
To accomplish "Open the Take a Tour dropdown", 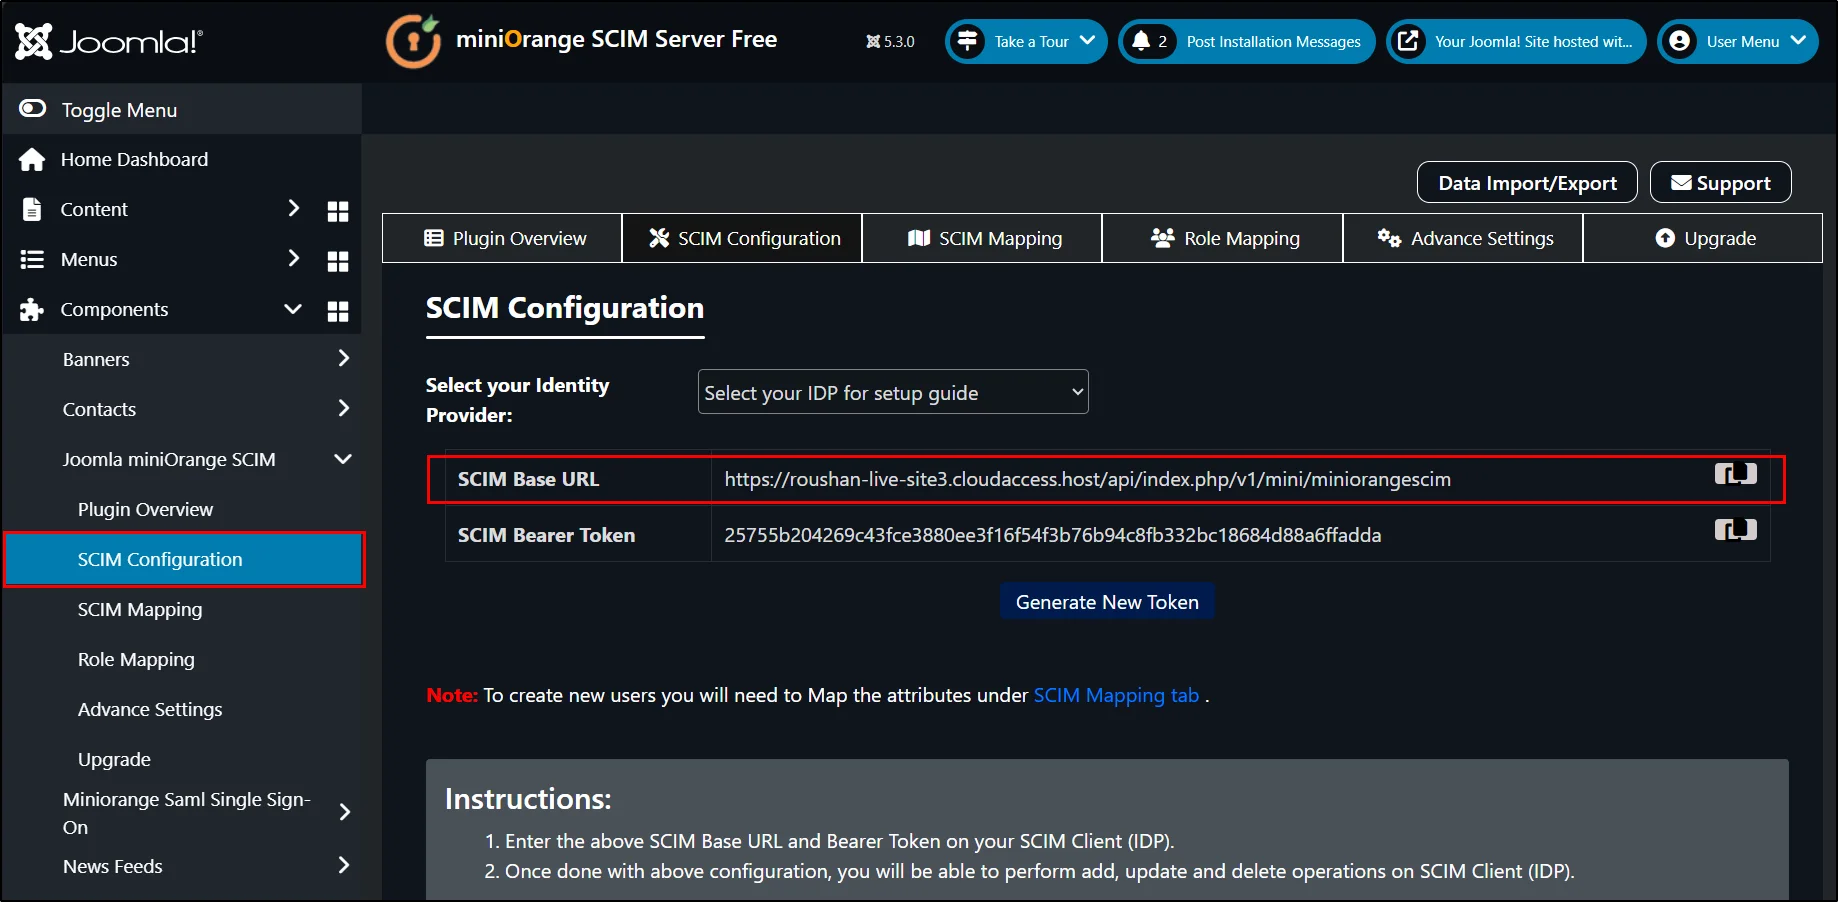I will coord(1026,42).
